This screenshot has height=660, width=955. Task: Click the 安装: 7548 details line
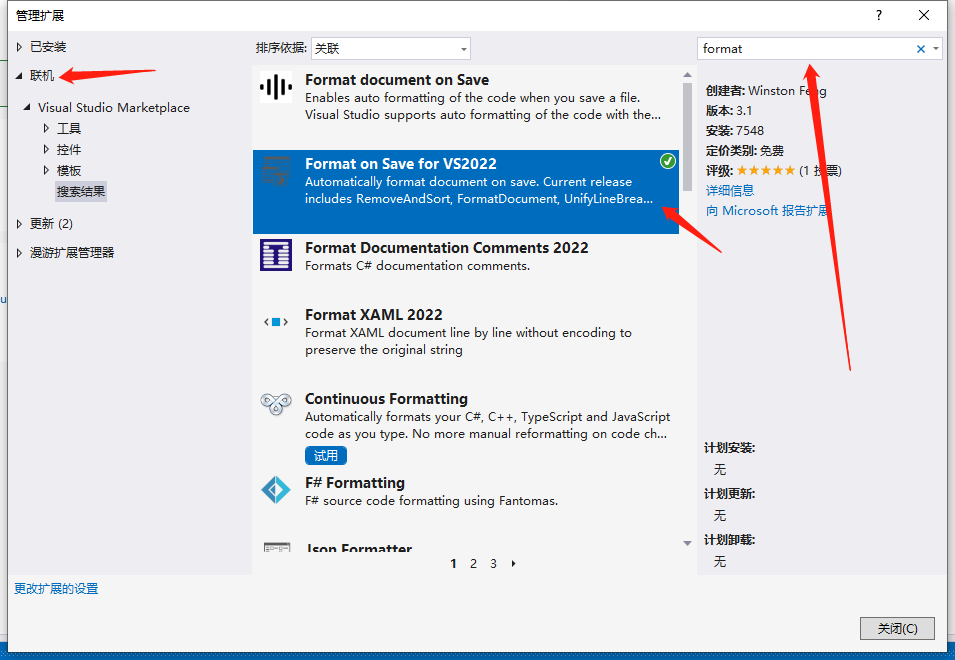point(735,131)
